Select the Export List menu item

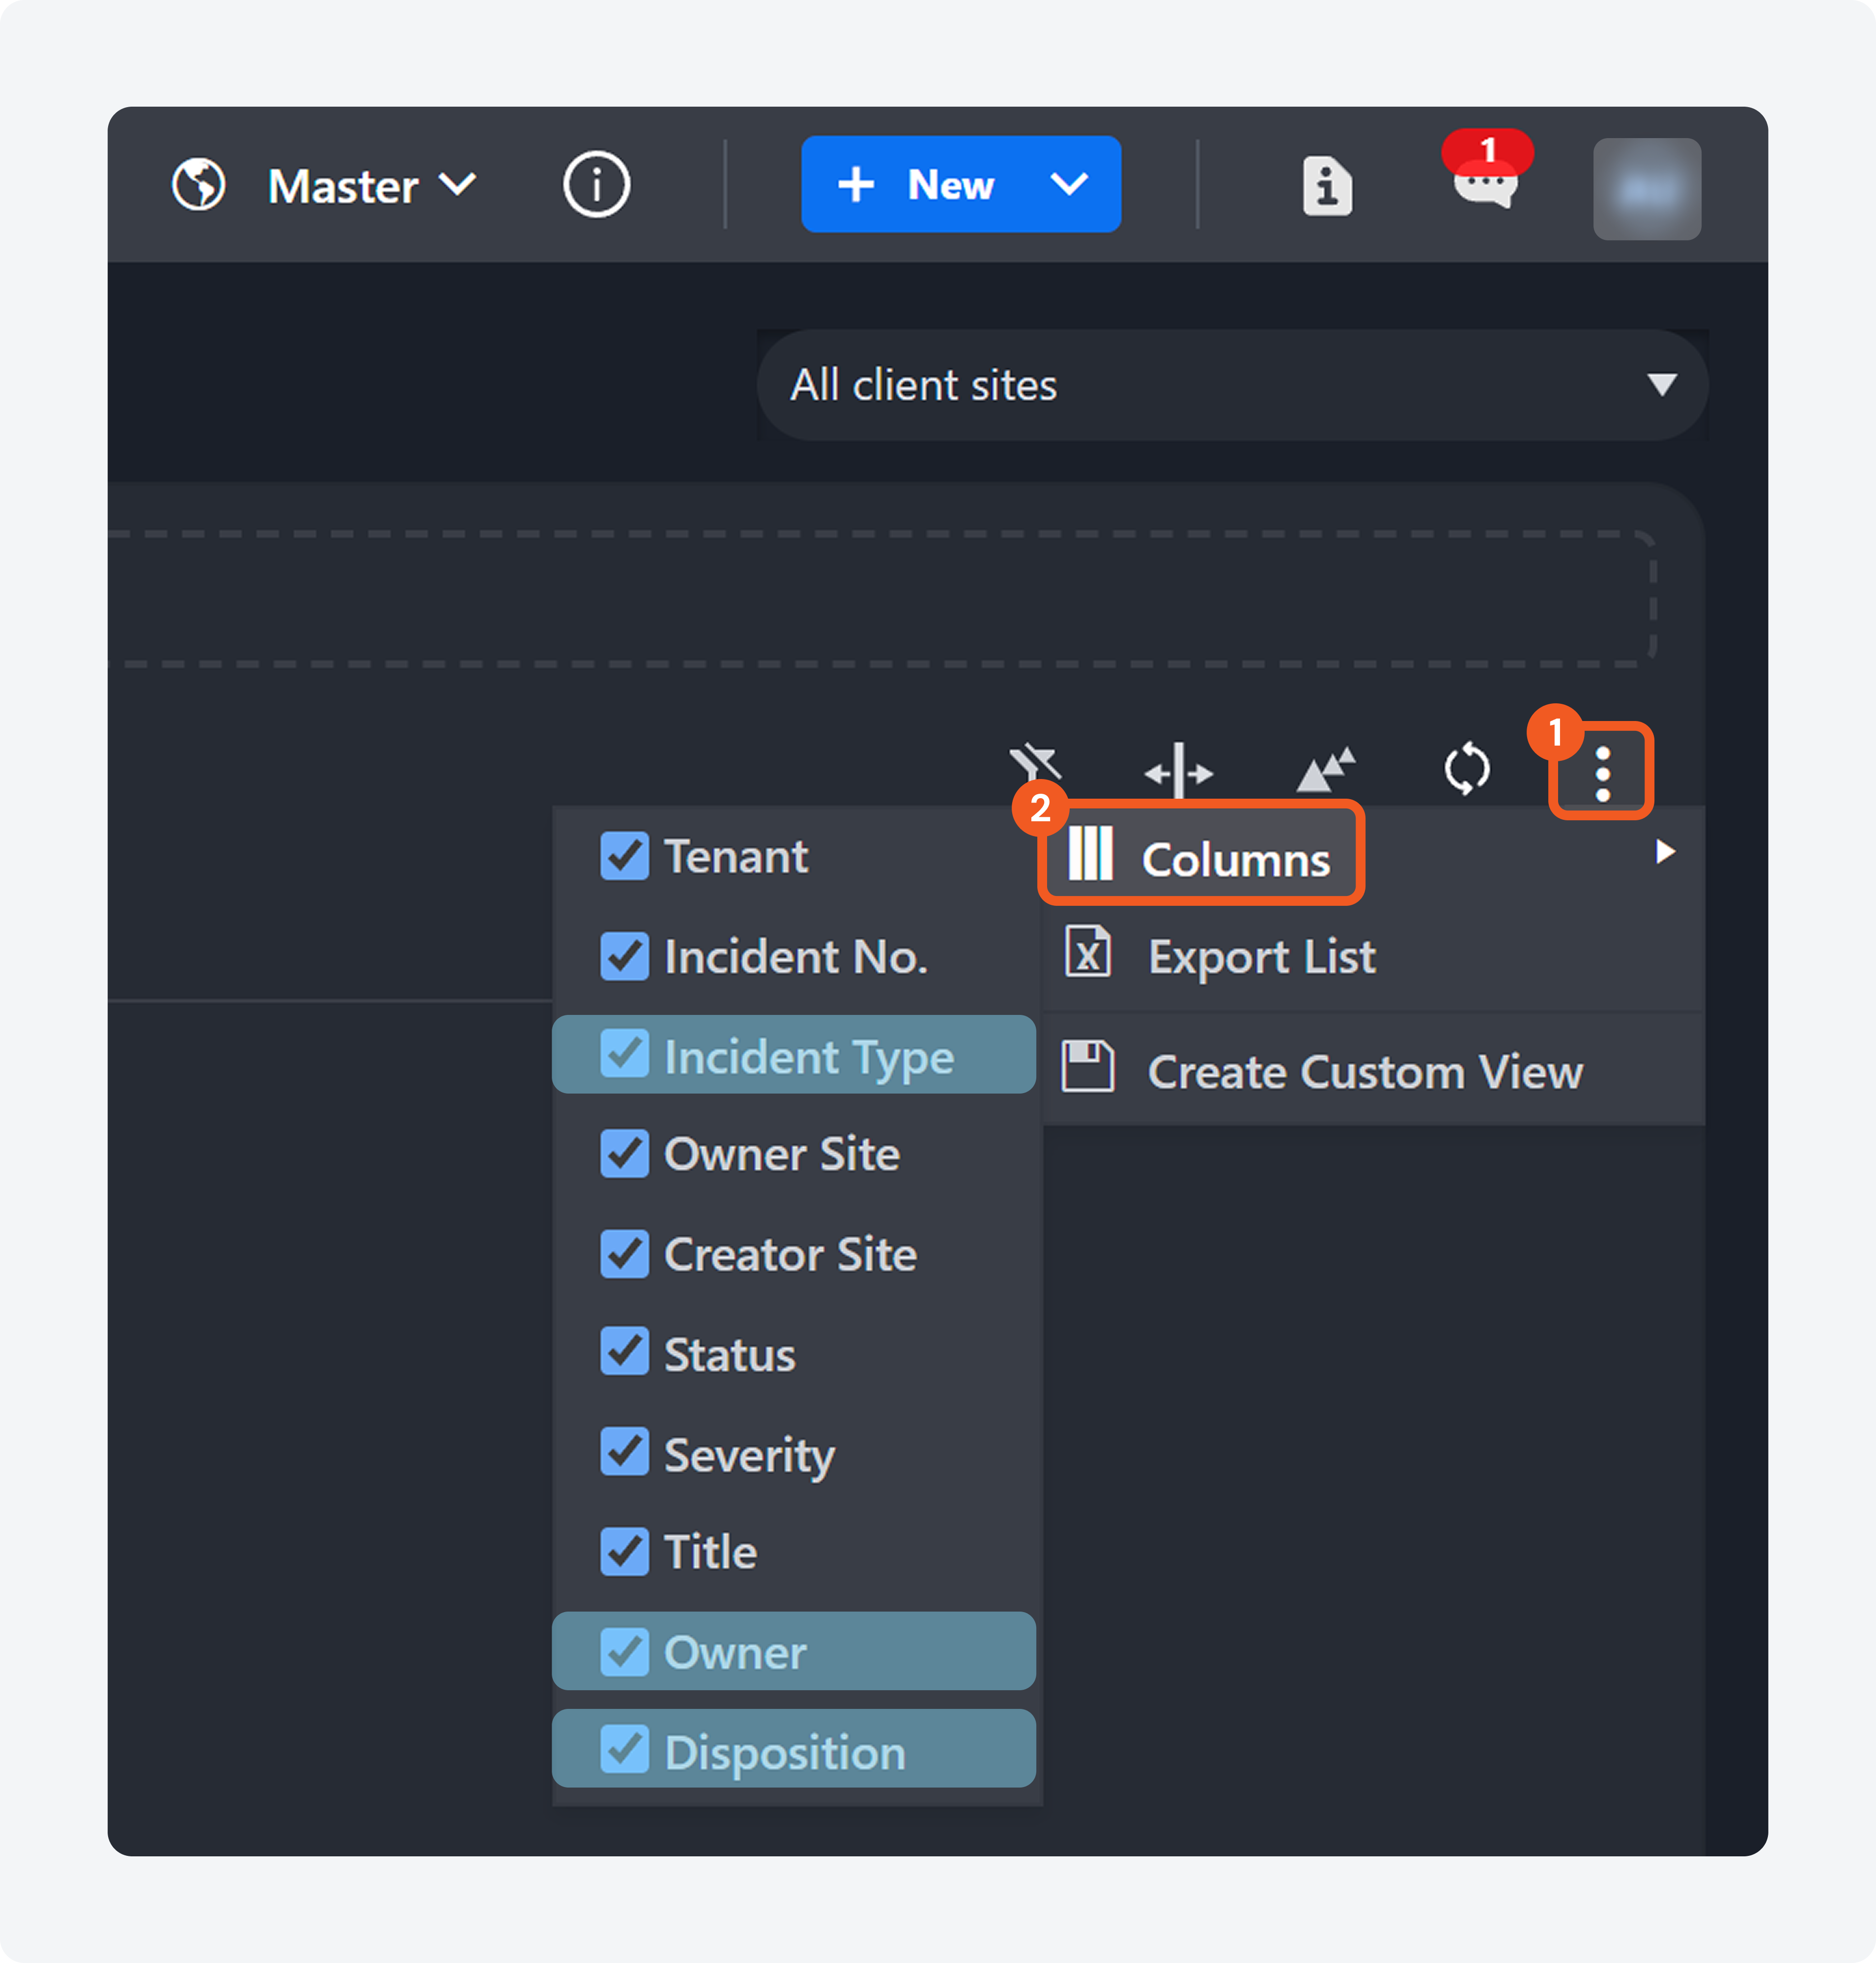coord(1261,957)
